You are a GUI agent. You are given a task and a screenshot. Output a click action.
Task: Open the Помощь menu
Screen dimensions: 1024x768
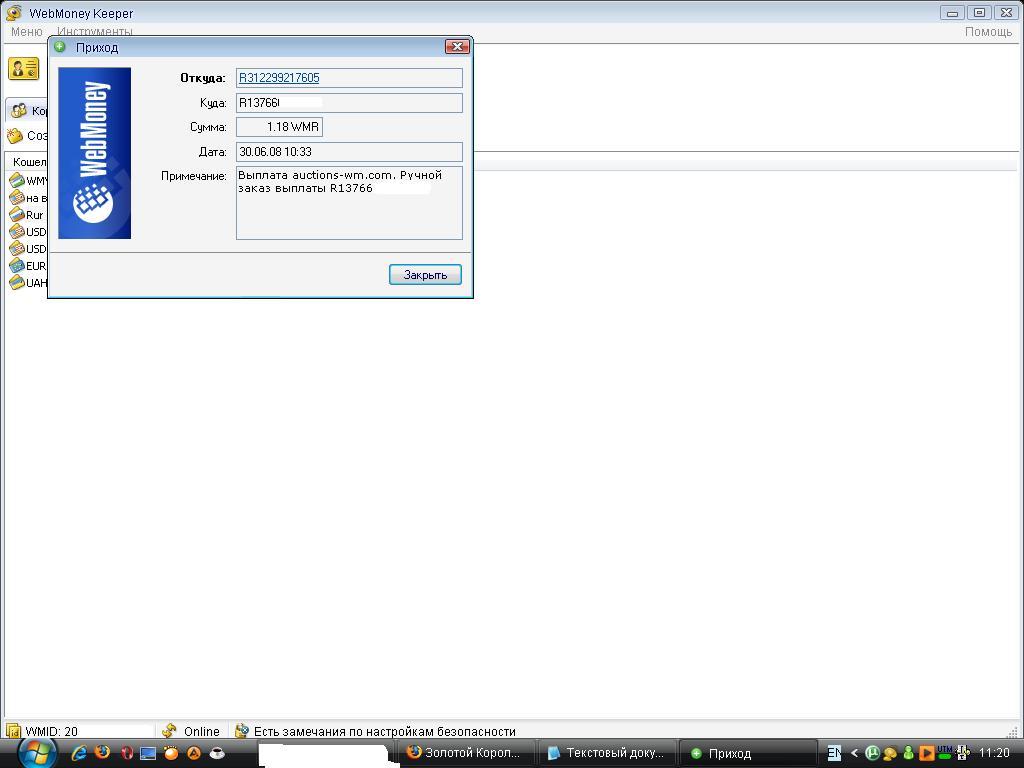click(988, 32)
